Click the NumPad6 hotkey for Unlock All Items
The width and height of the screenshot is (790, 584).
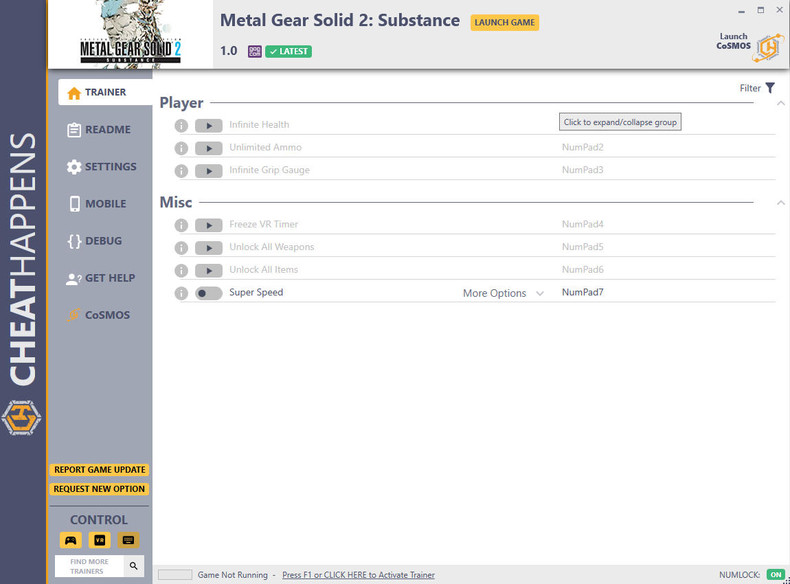point(582,270)
